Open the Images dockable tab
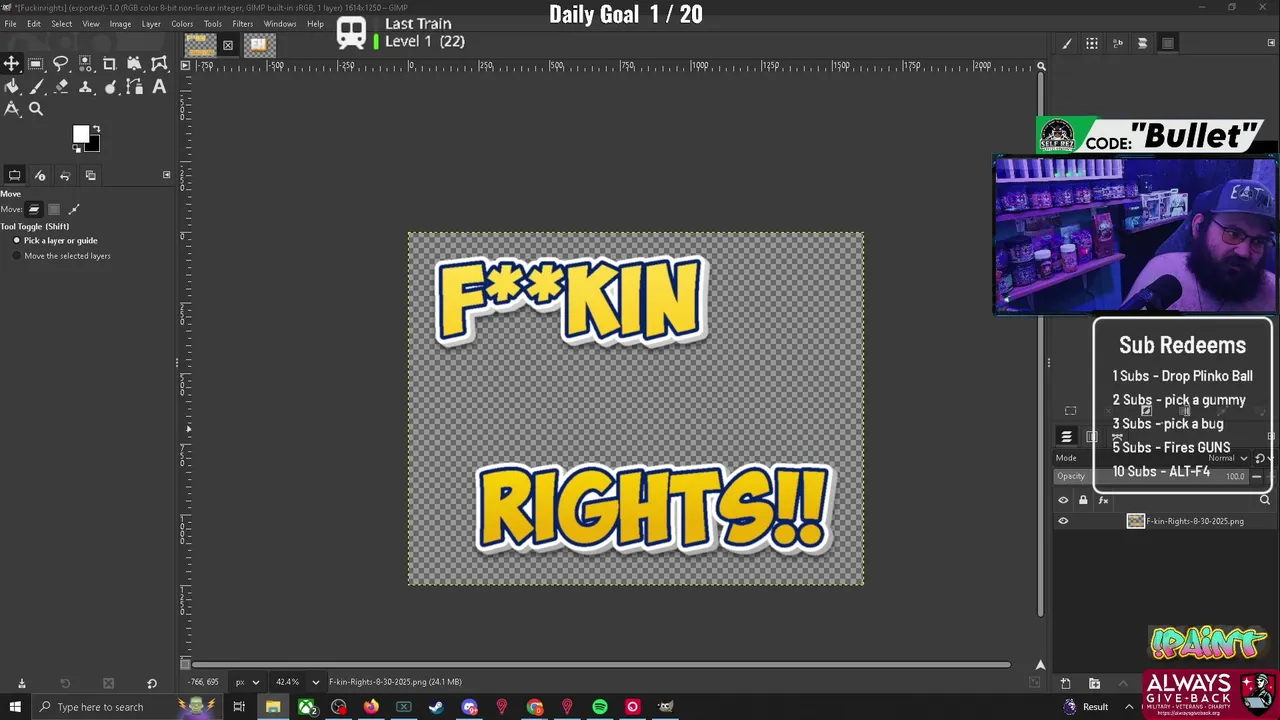This screenshot has width=1280, height=720. (x=90, y=175)
